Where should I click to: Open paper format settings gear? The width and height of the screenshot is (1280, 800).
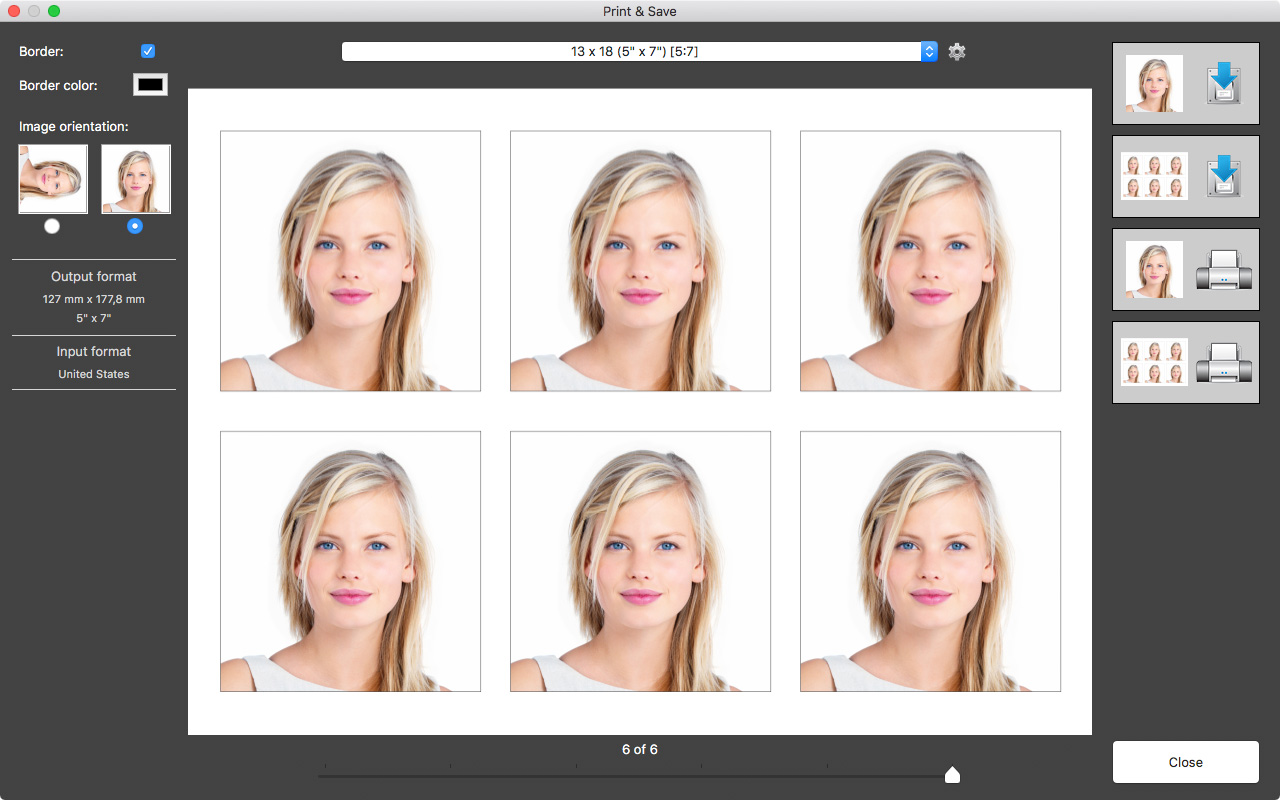click(x=957, y=52)
